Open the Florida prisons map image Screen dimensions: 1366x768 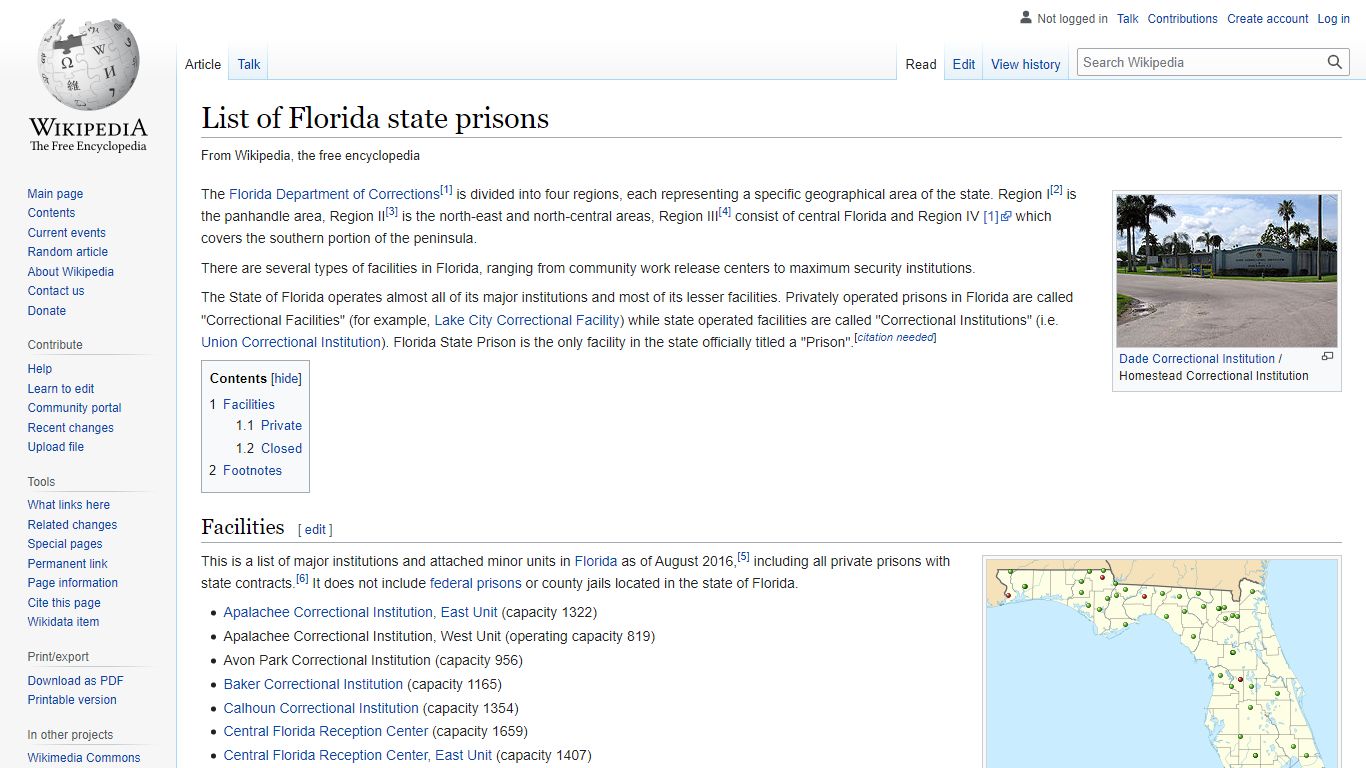tap(1162, 664)
